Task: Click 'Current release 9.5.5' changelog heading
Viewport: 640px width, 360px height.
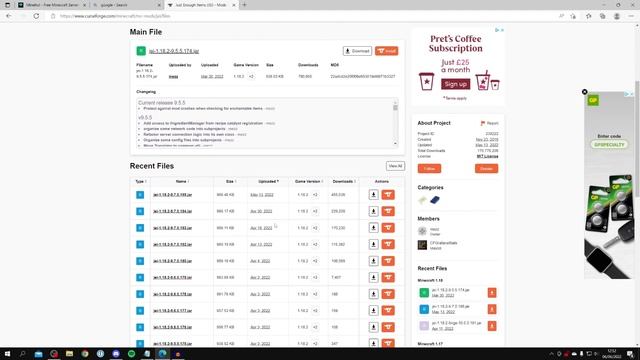Action: [x=162, y=103]
